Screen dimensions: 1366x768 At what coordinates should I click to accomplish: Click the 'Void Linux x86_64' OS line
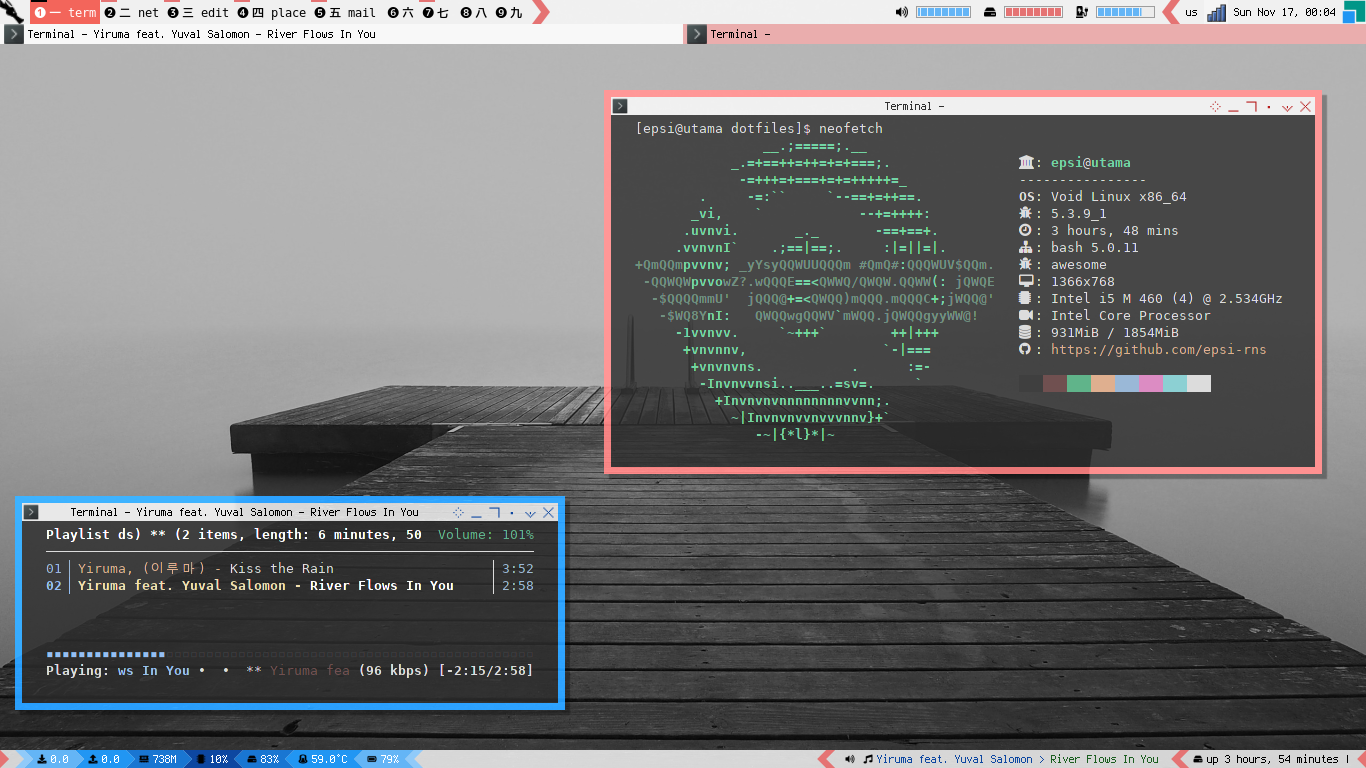click(x=1118, y=197)
